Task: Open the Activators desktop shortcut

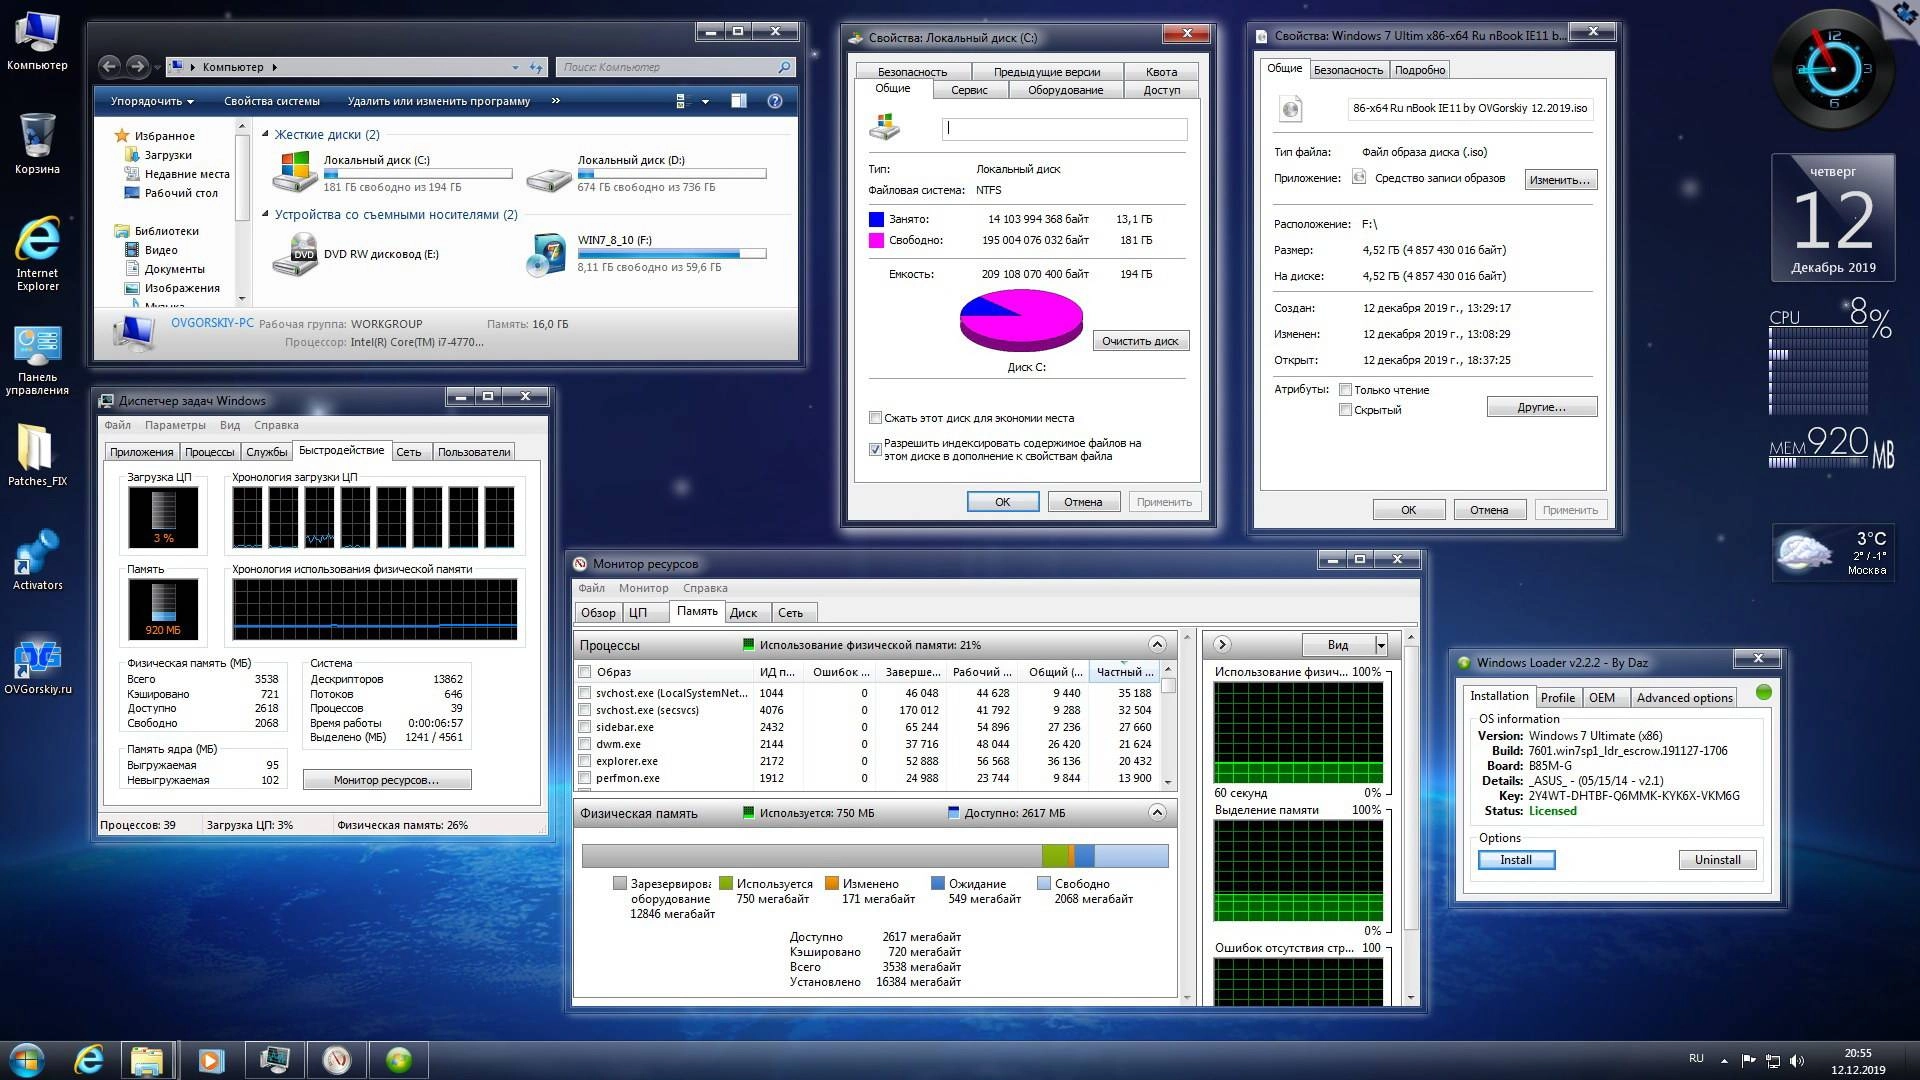Action: point(37,560)
